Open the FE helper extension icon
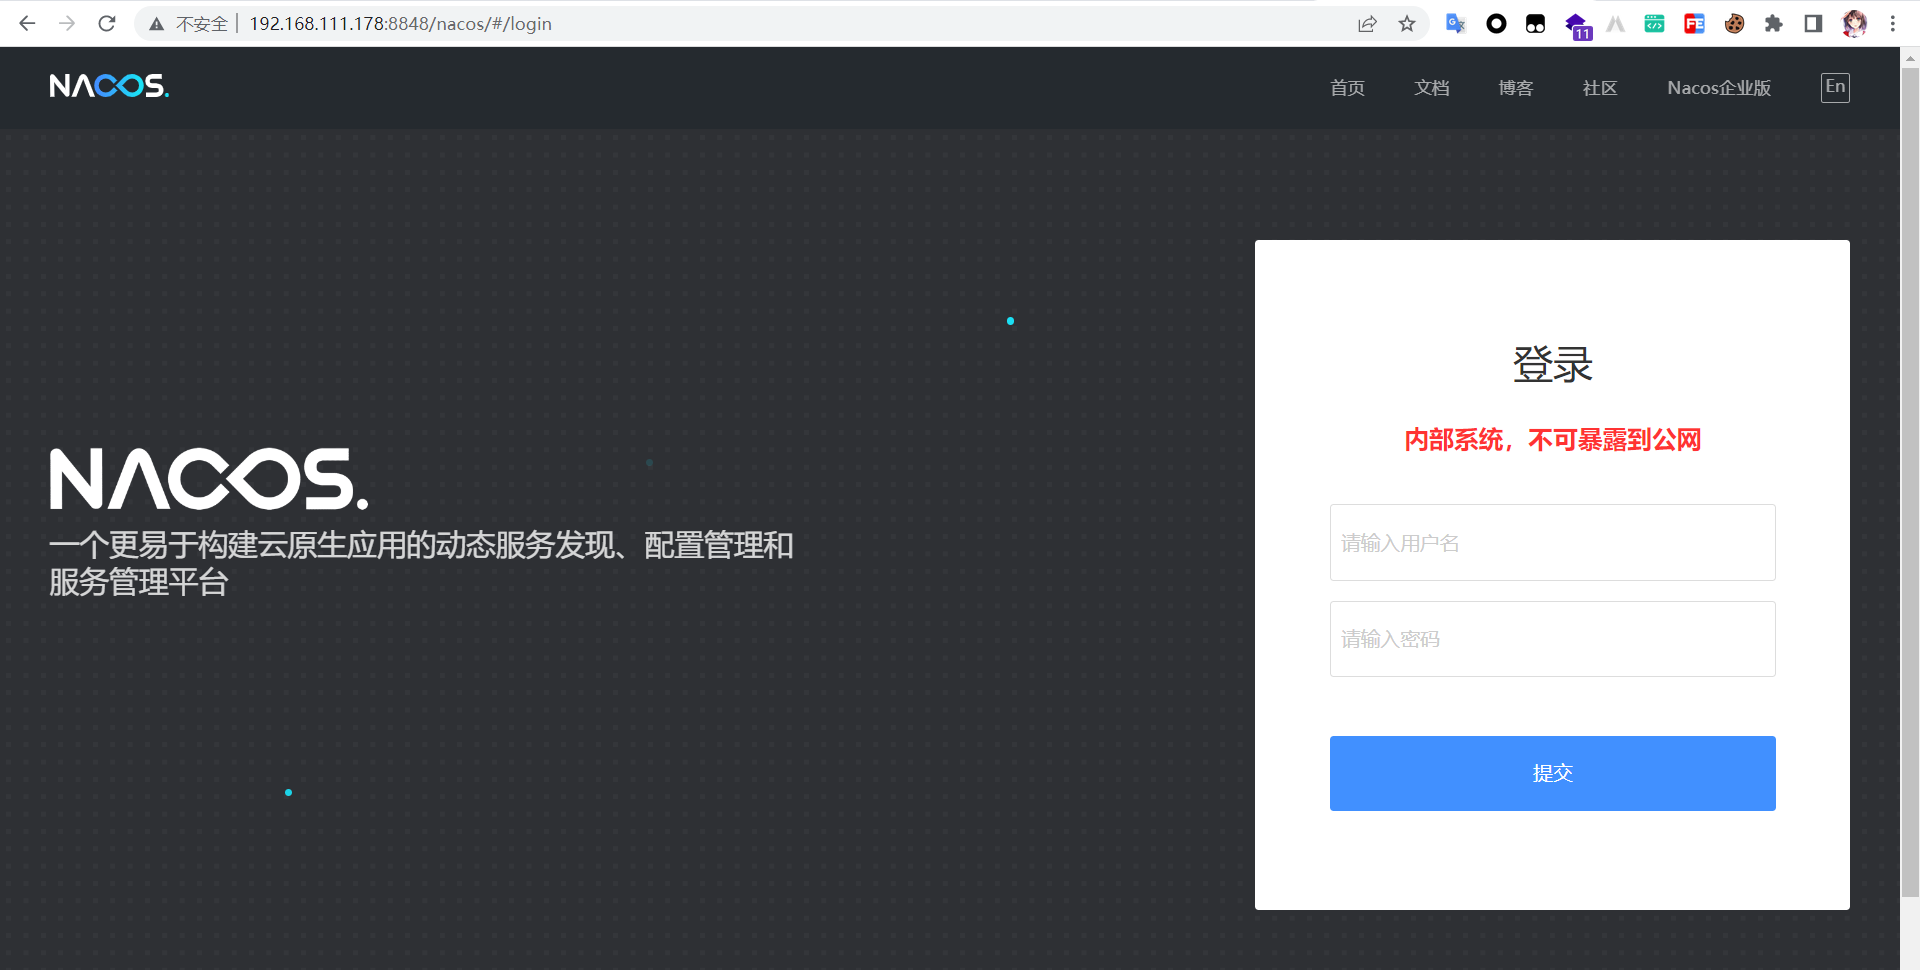Image resolution: width=1920 pixels, height=970 pixels. (x=1694, y=24)
